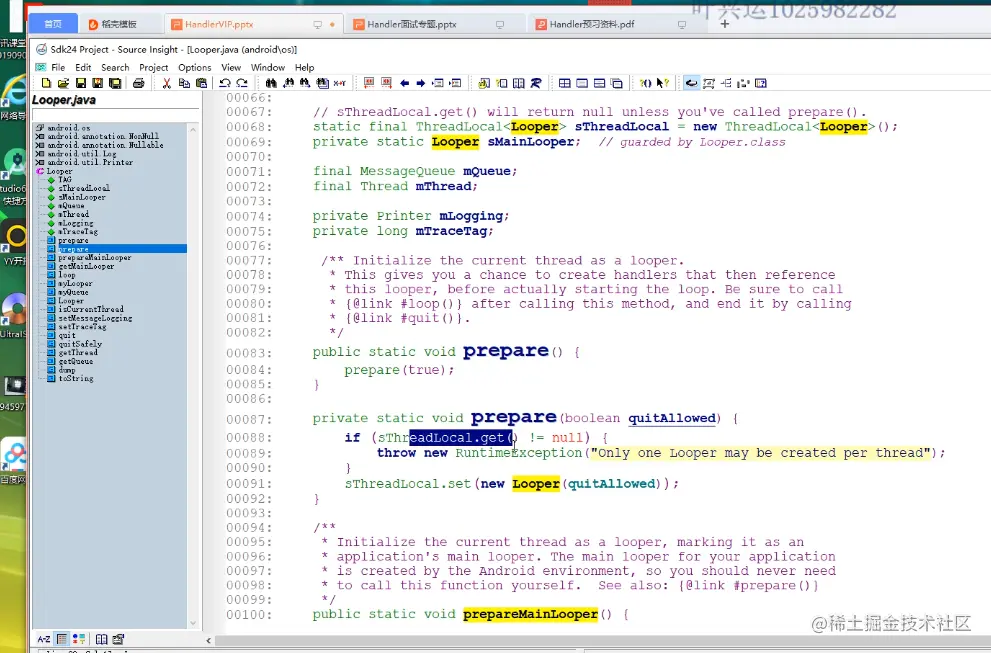Open the Project menu
991x653 pixels.
click(154, 68)
